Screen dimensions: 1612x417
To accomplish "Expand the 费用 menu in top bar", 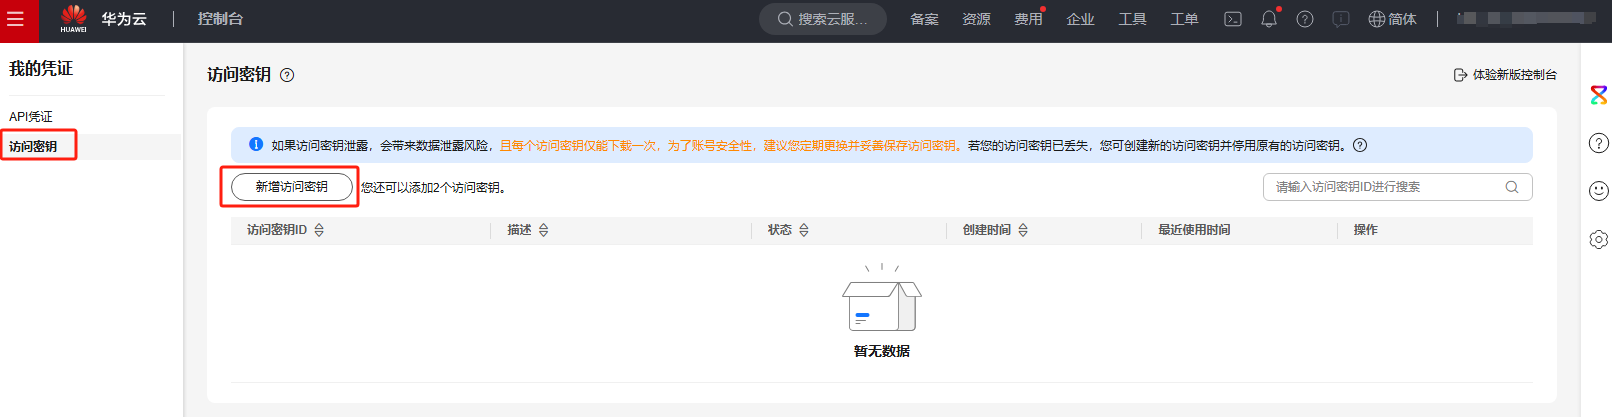I will 1028,19.
